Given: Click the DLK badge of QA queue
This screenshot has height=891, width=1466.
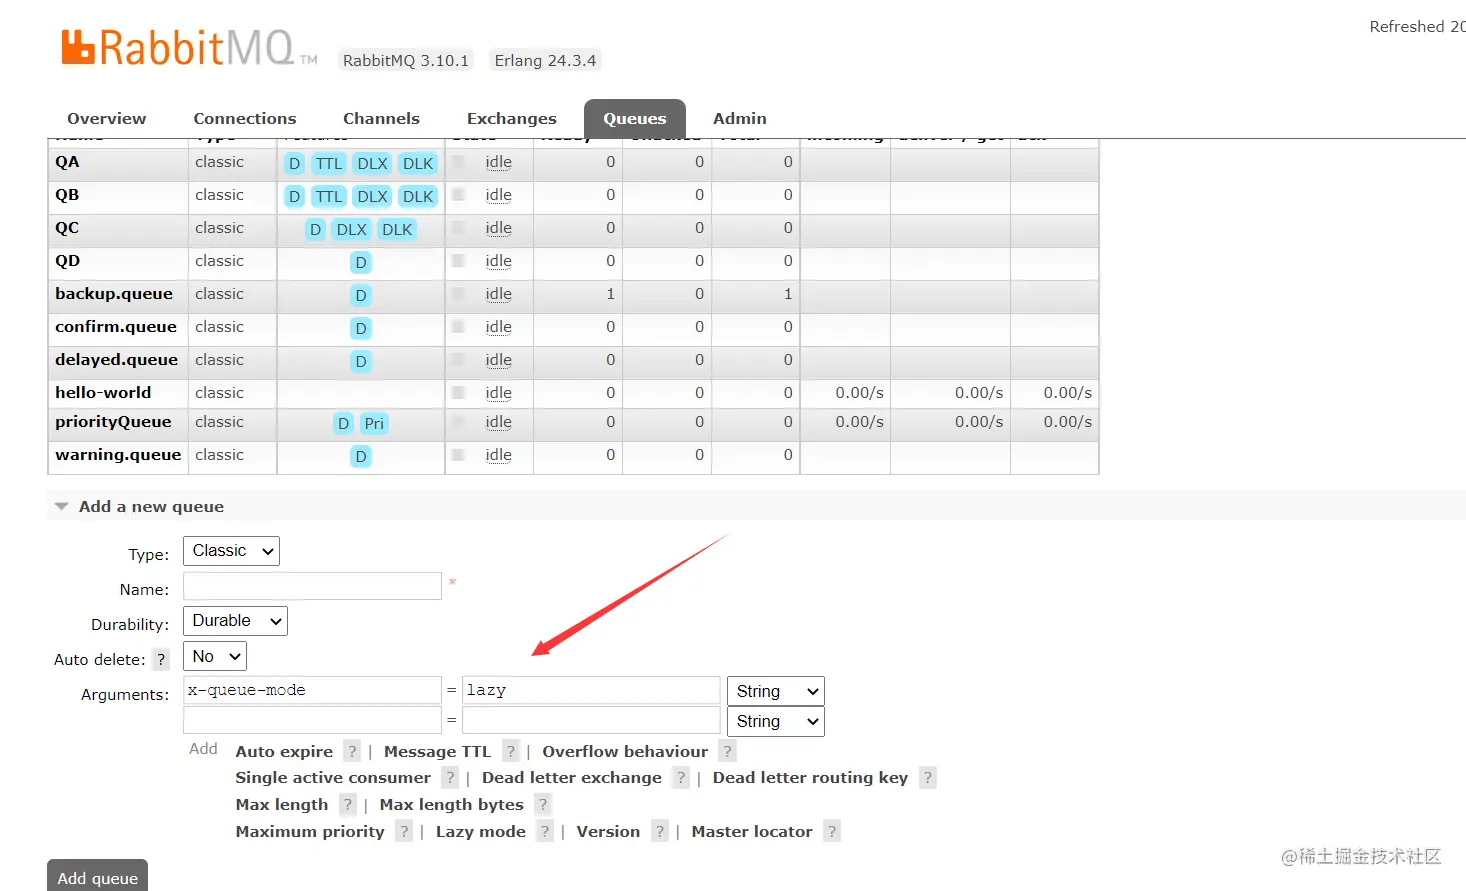Looking at the screenshot, I should point(418,164).
